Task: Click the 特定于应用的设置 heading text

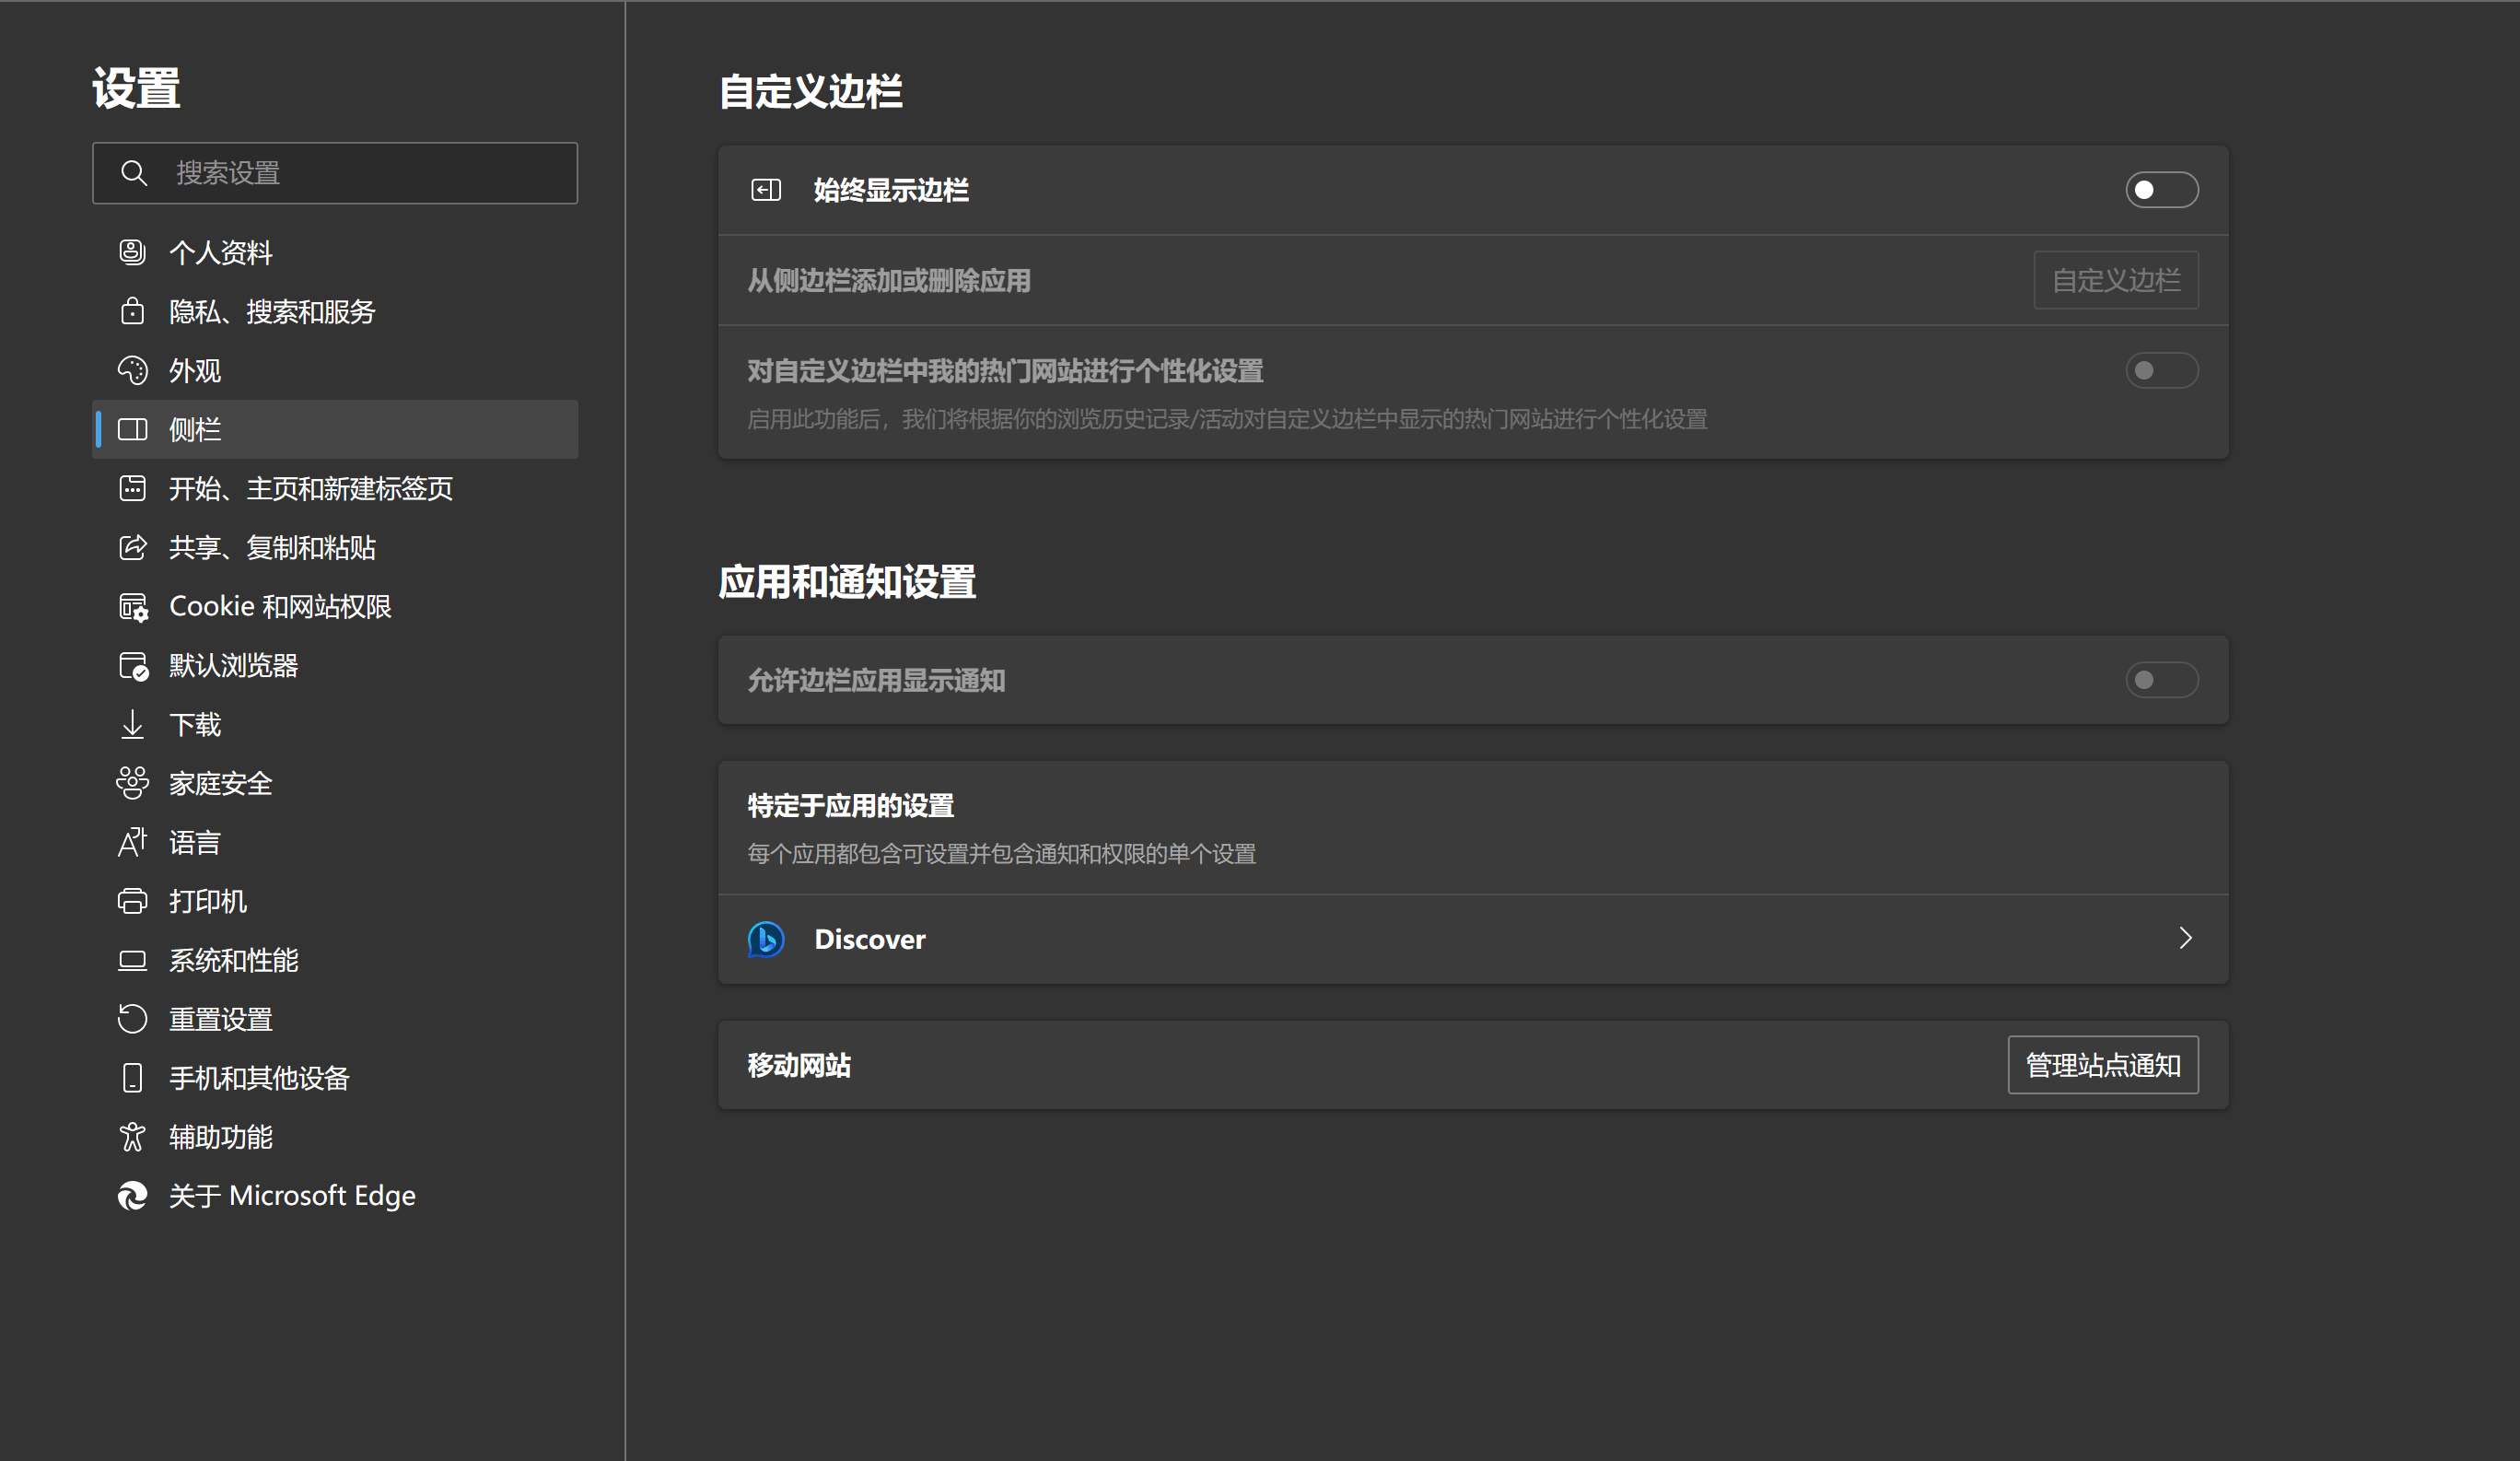Action: click(850, 806)
